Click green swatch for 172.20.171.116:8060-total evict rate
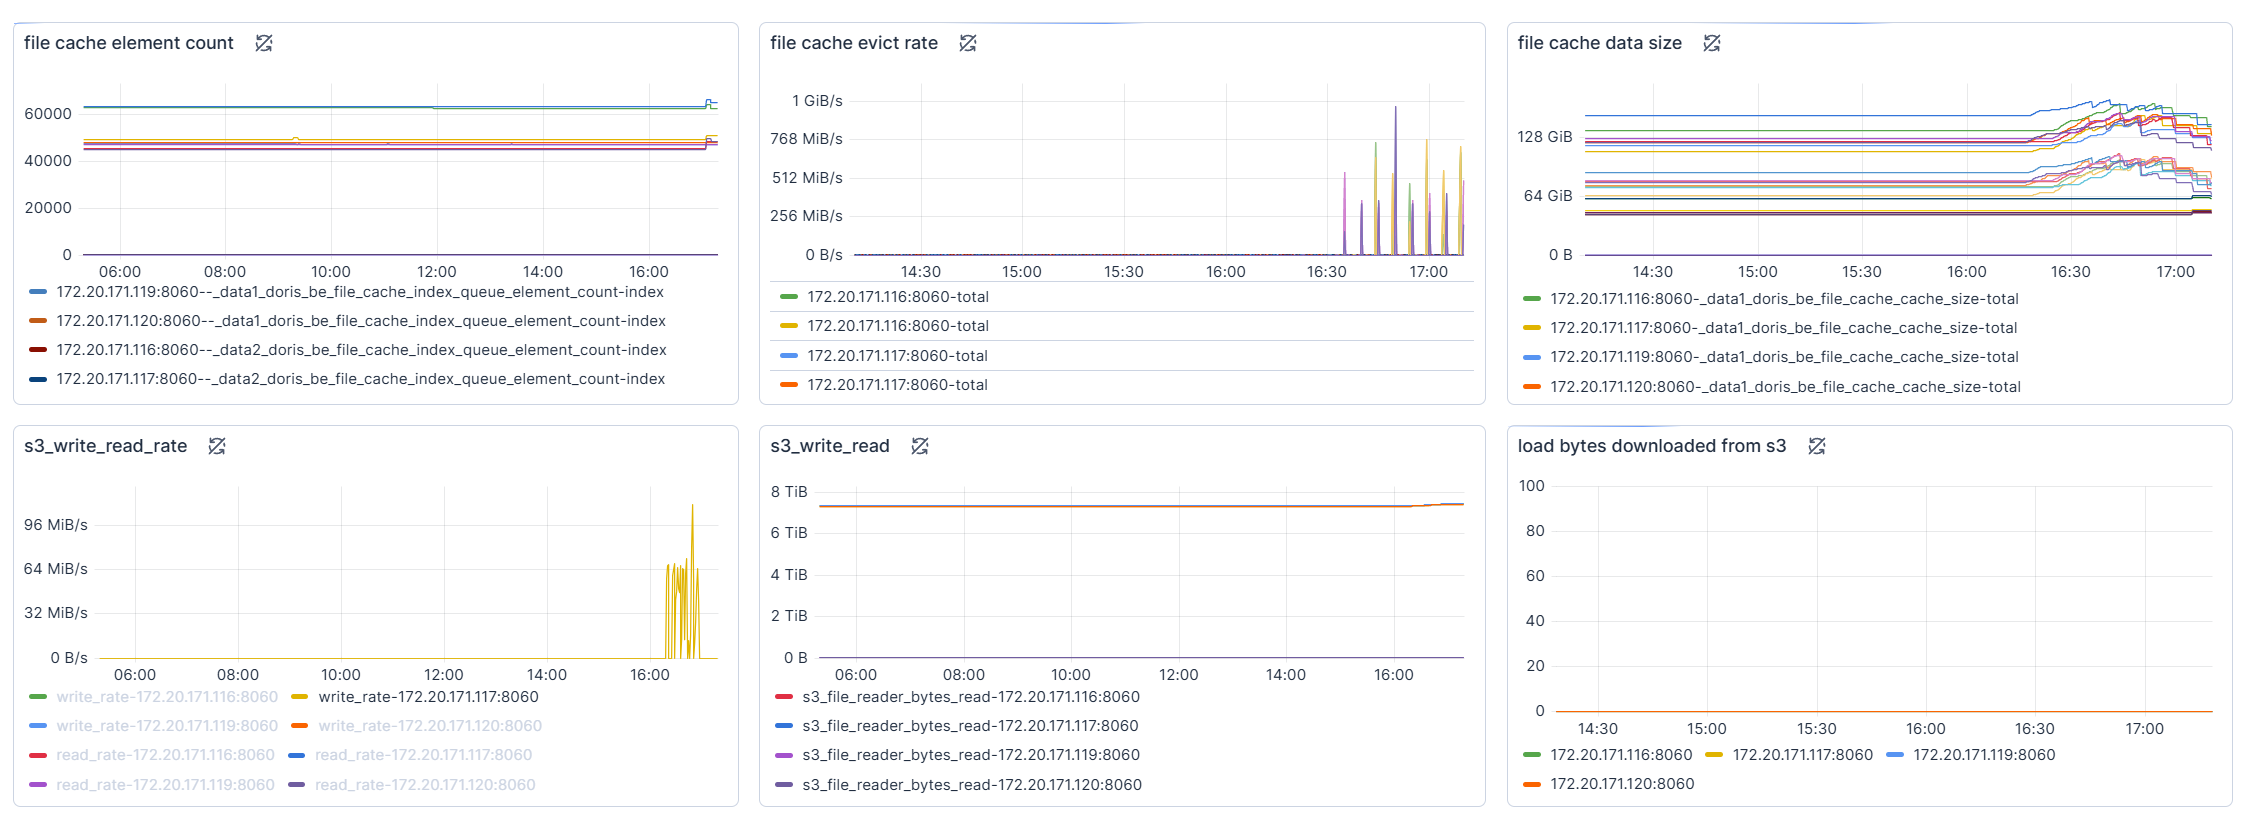 click(789, 297)
